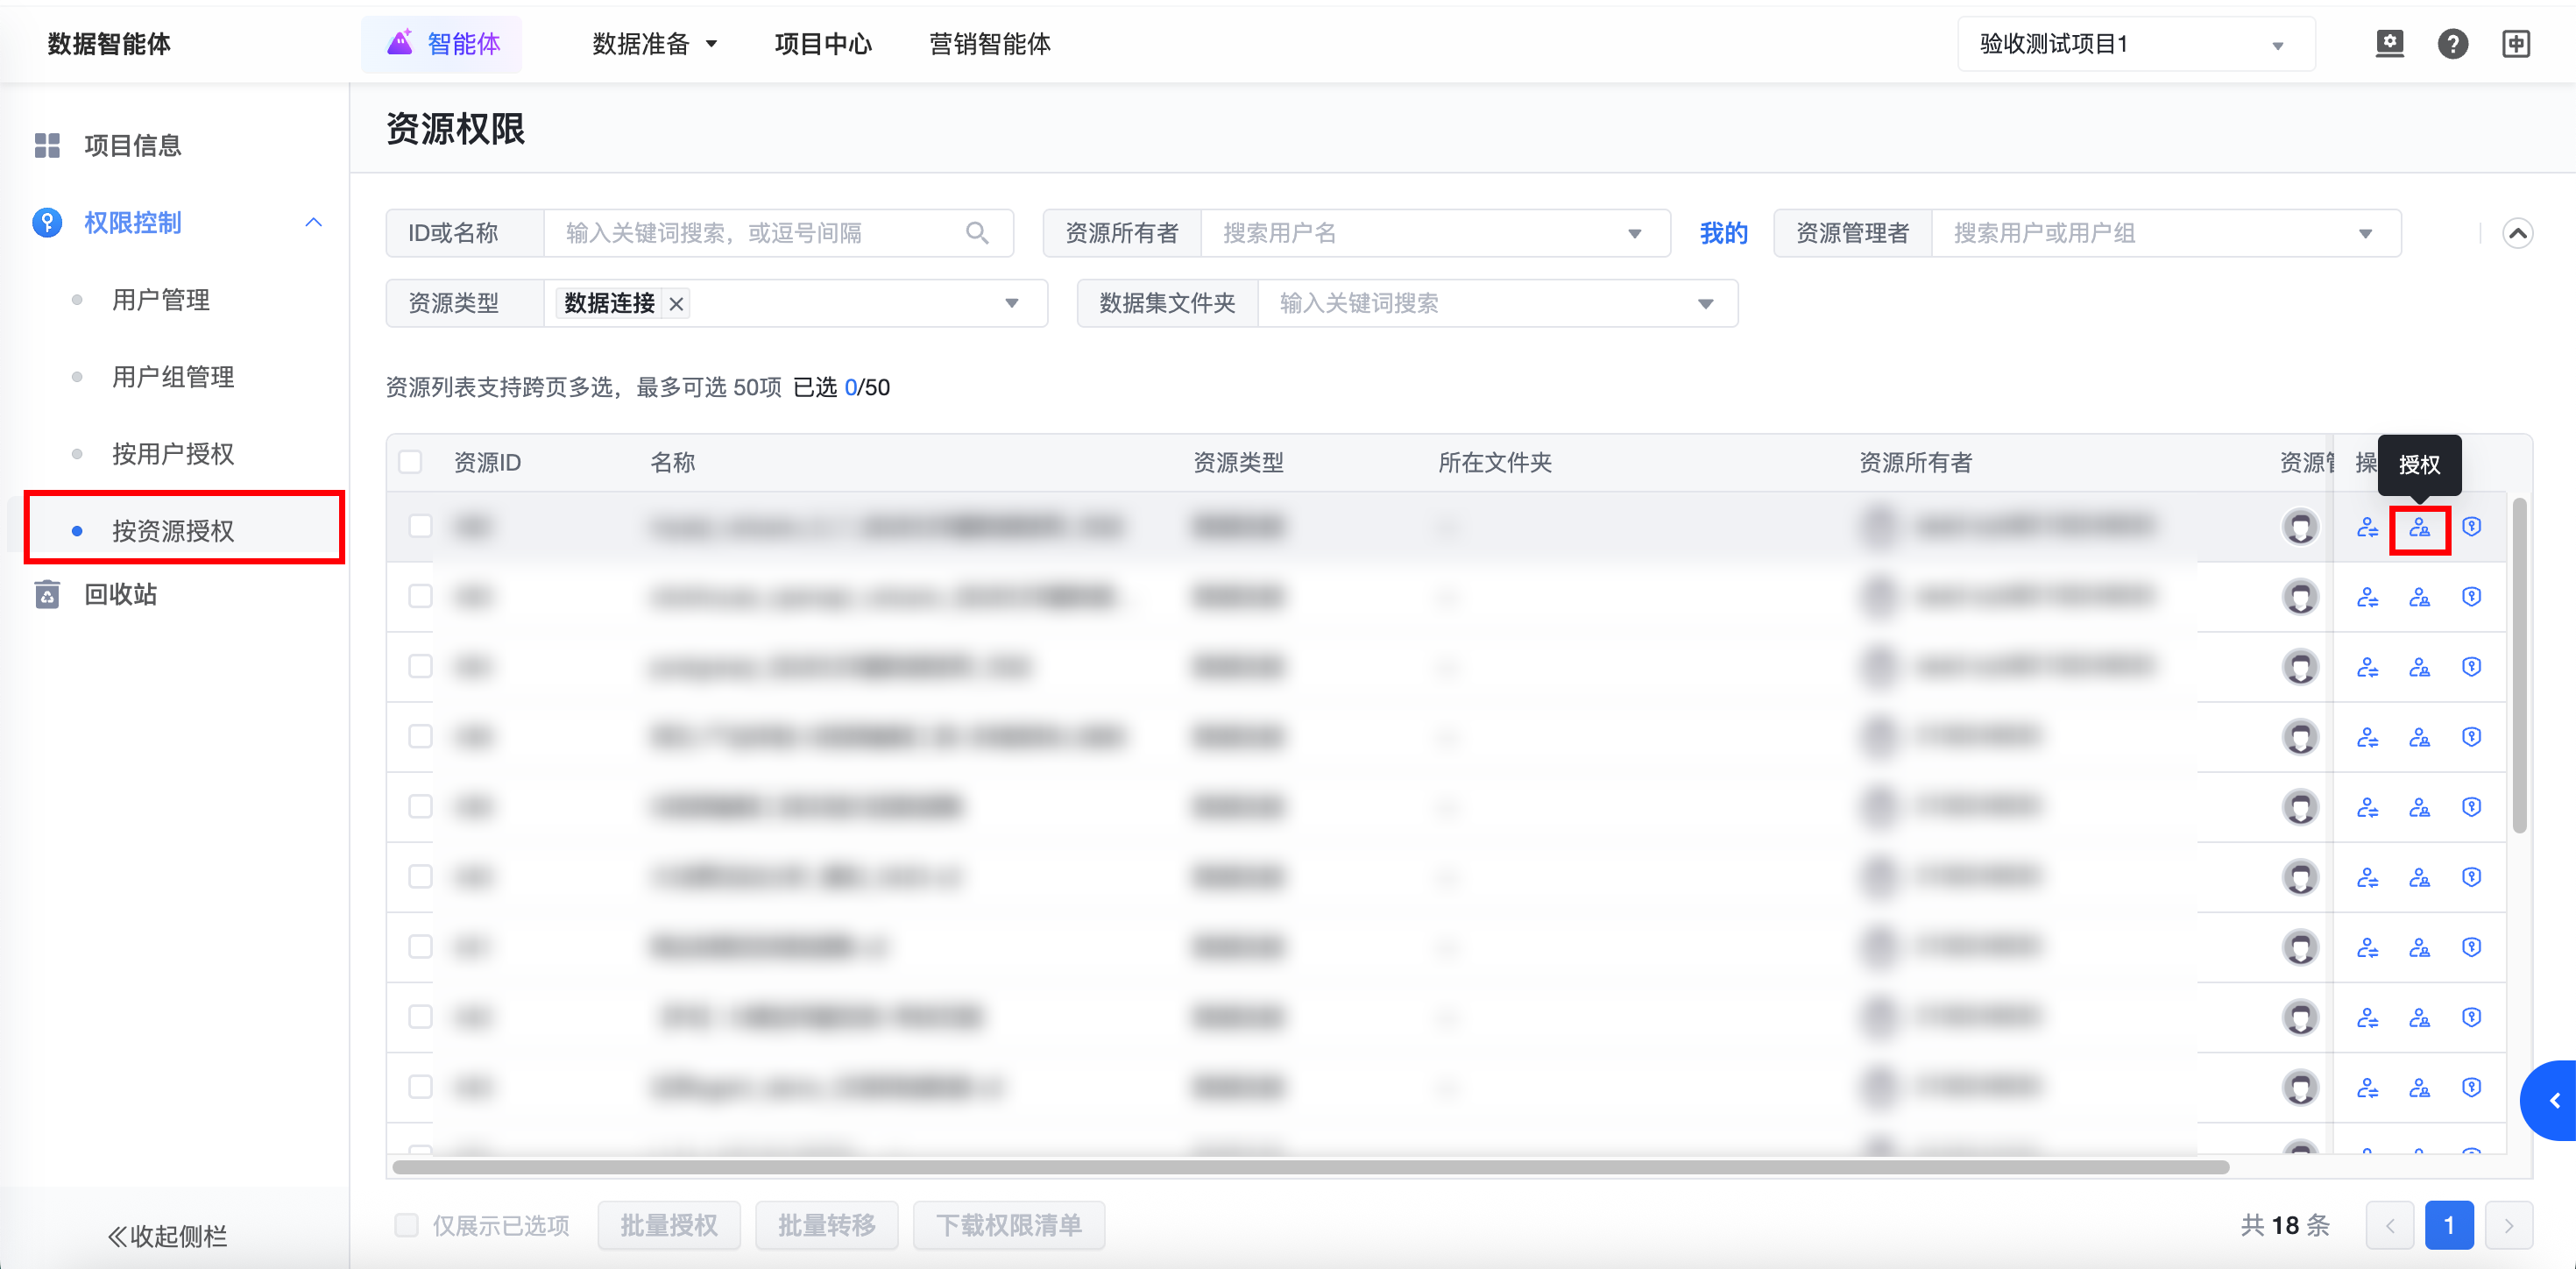Open the help question mark icon
This screenshot has width=2576, height=1269.
pyautogui.click(x=2452, y=44)
